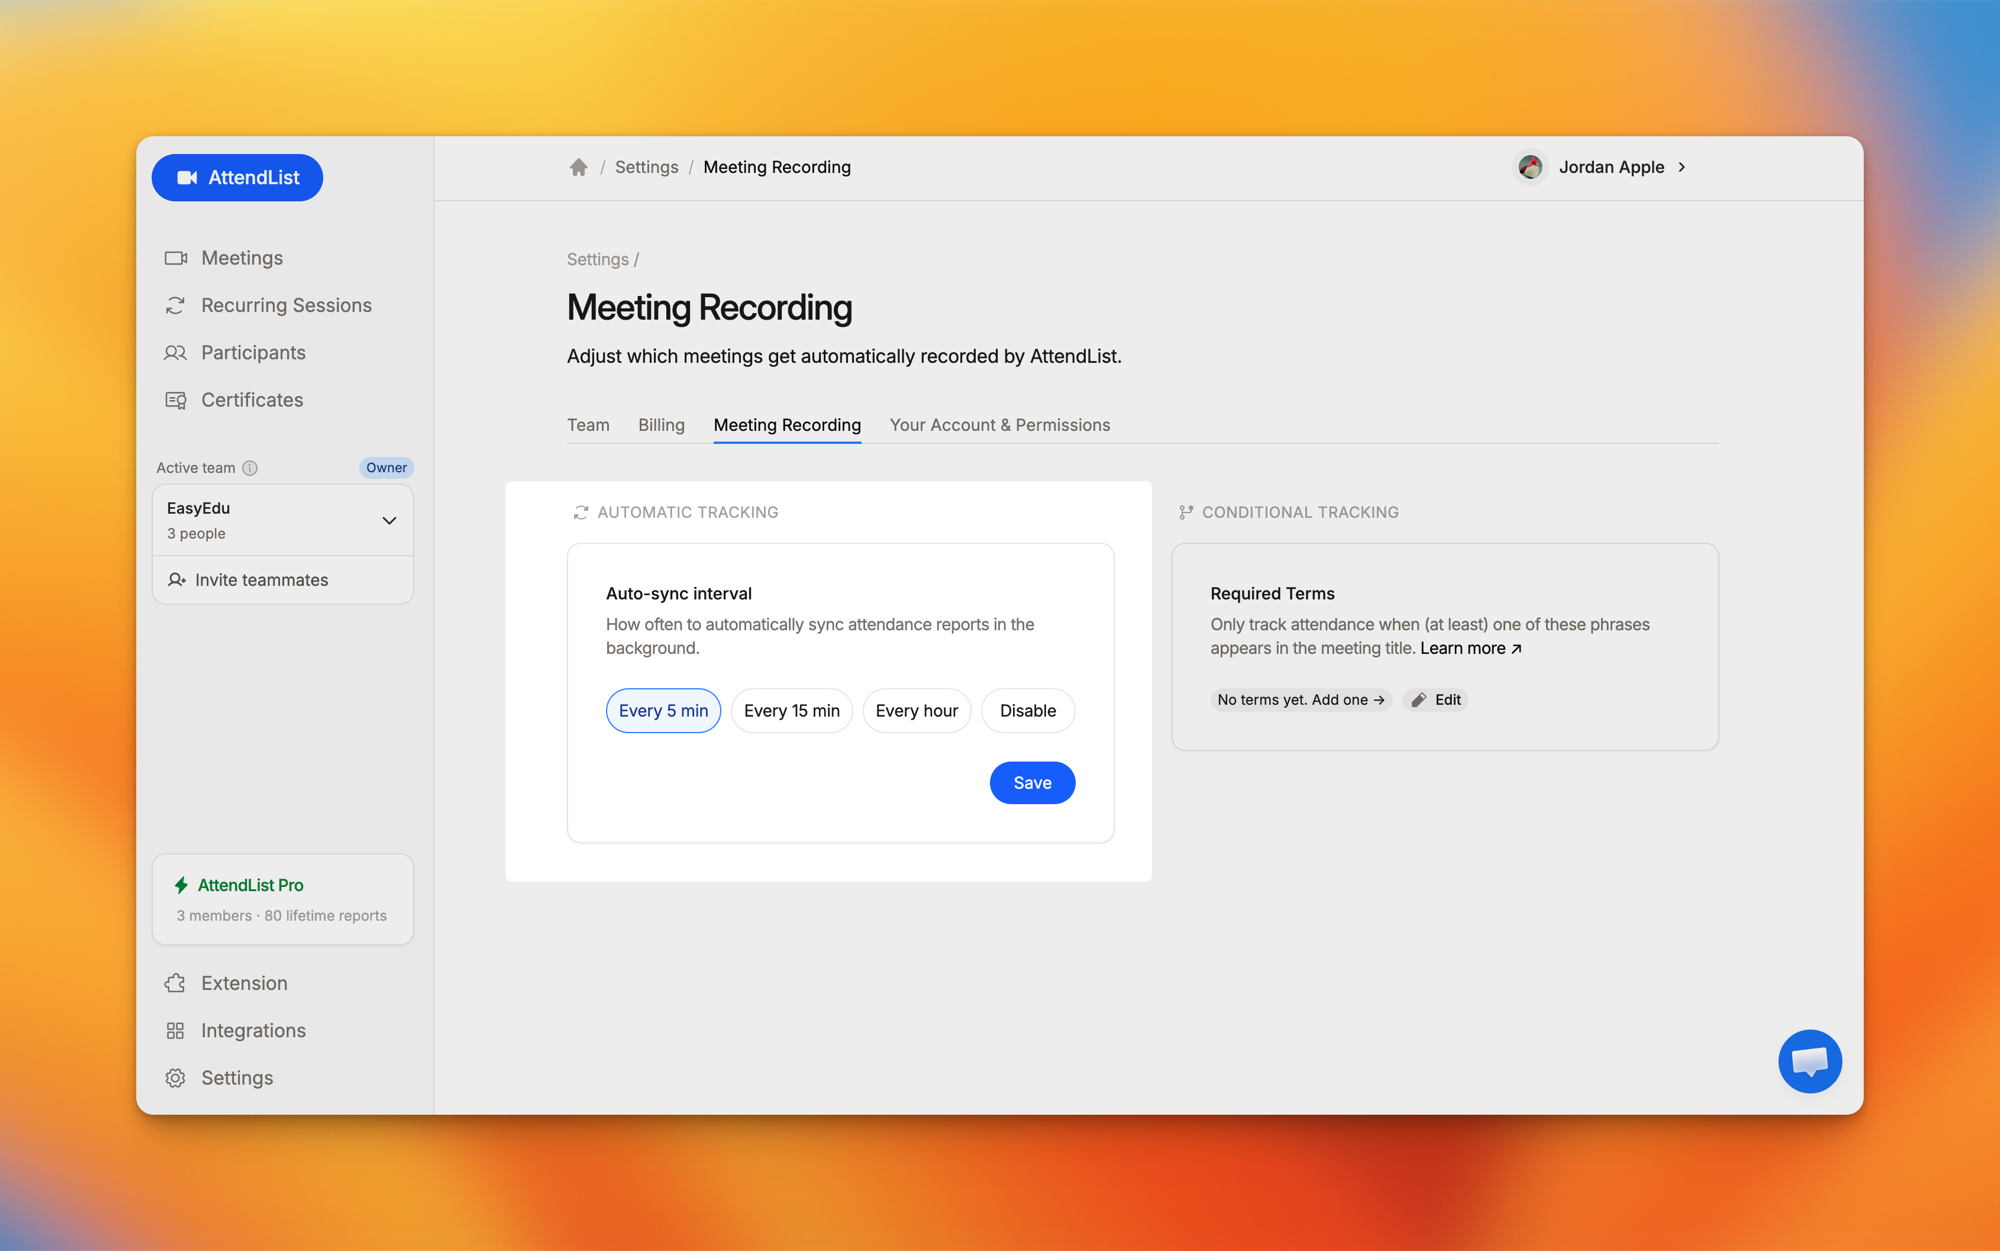The height and width of the screenshot is (1251, 2000).
Task: Open Extension in the sidebar
Action: [226, 983]
